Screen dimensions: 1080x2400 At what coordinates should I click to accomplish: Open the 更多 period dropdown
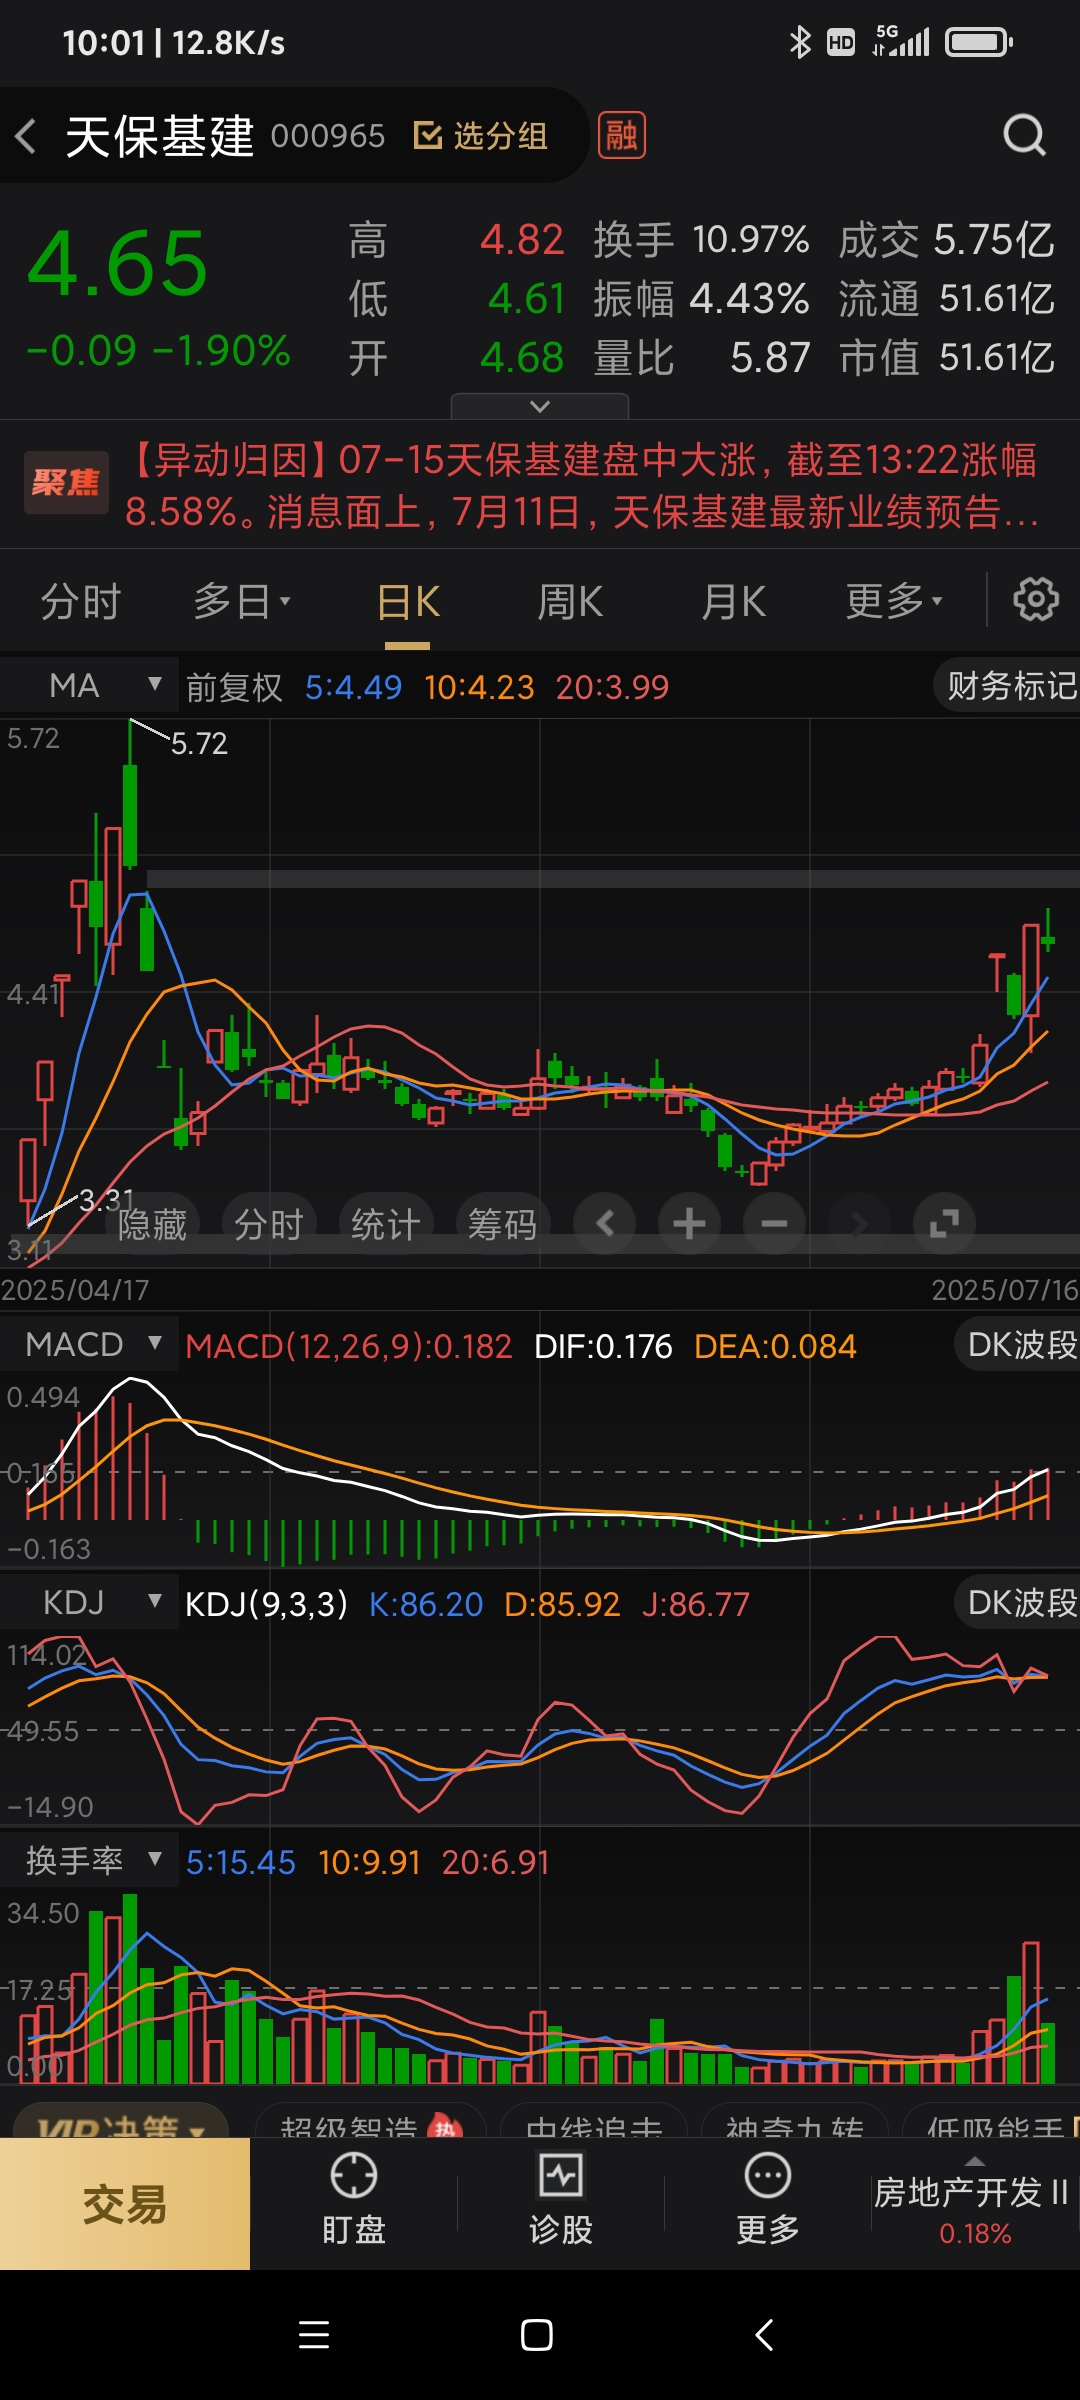(x=894, y=602)
